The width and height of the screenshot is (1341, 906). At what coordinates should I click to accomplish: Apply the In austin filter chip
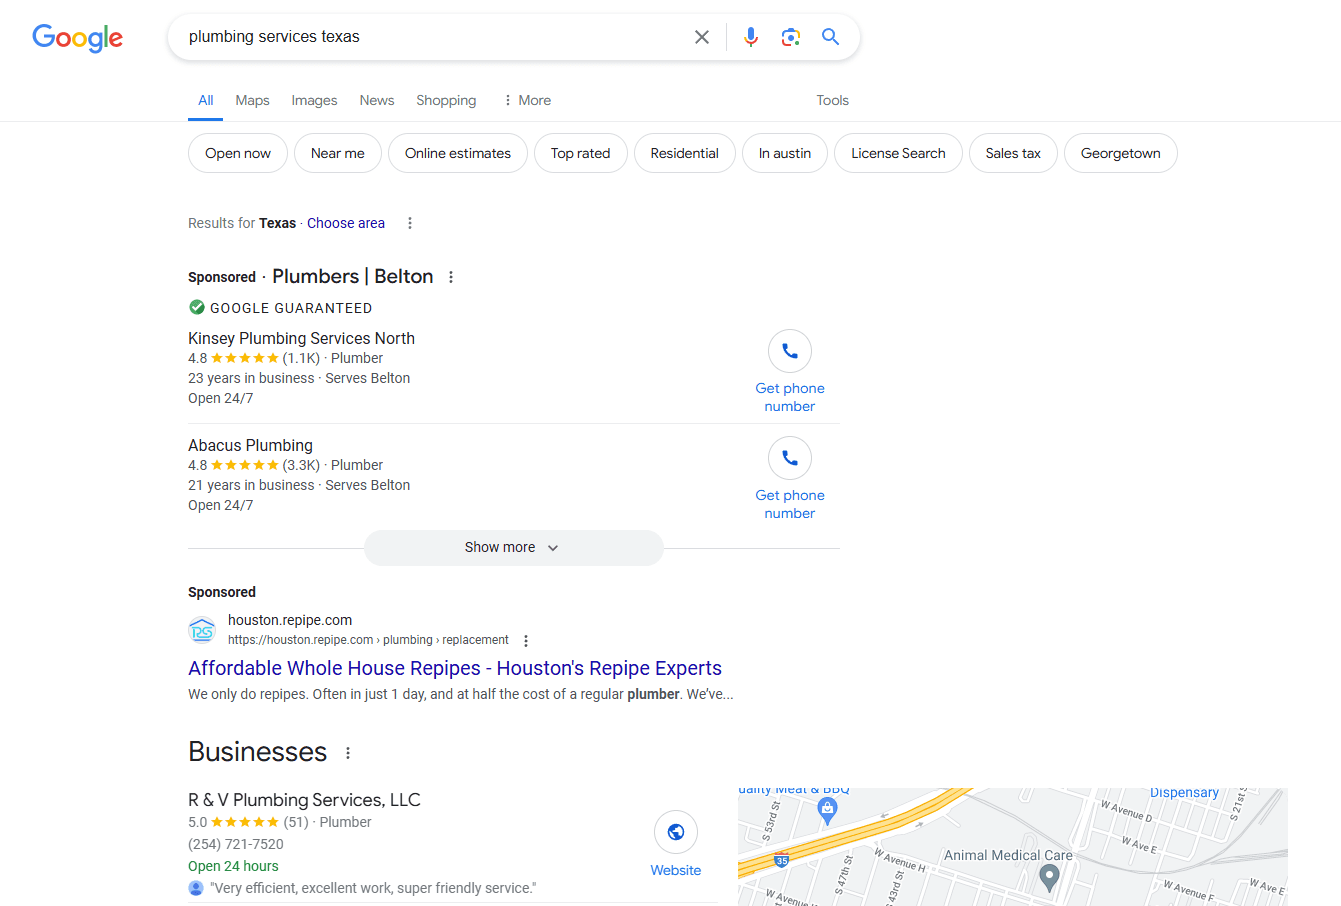785,153
